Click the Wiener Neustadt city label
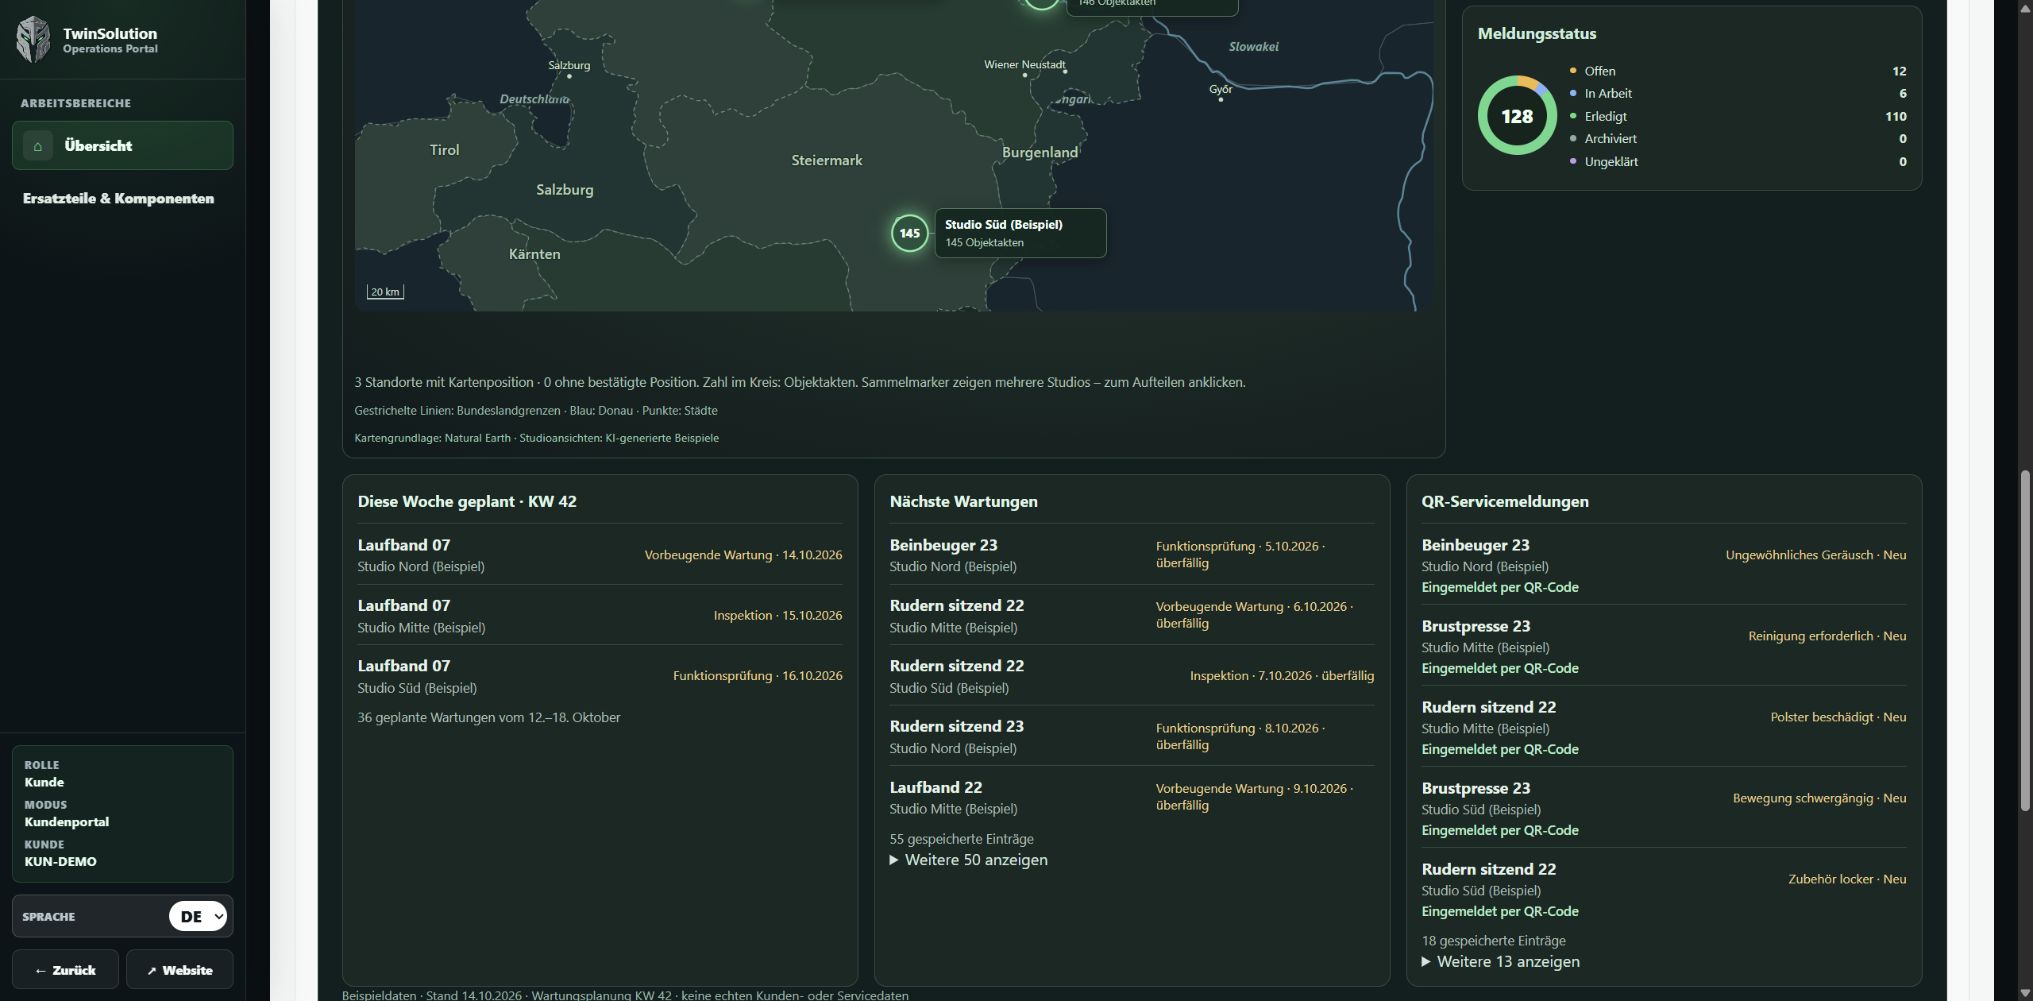This screenshot has width=2033, height=1001. pyautogui.click(x=1025, y=64)
